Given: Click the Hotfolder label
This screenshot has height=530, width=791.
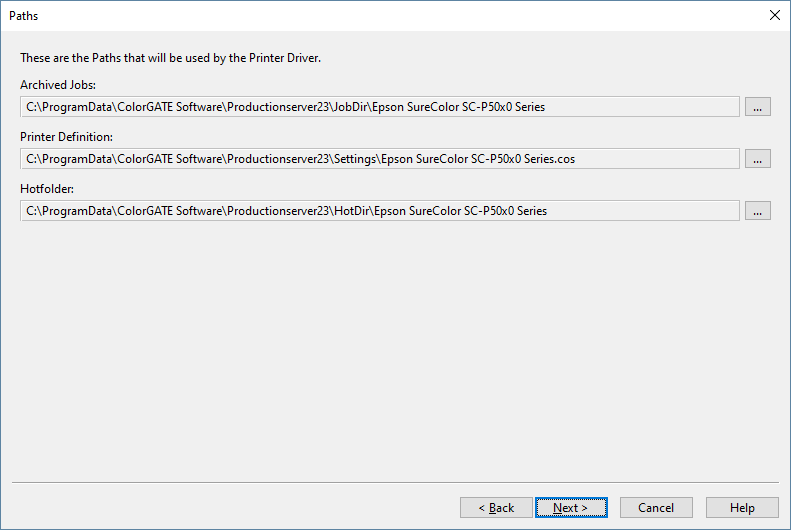Looking at the screenshot, I should pos(47,188).
